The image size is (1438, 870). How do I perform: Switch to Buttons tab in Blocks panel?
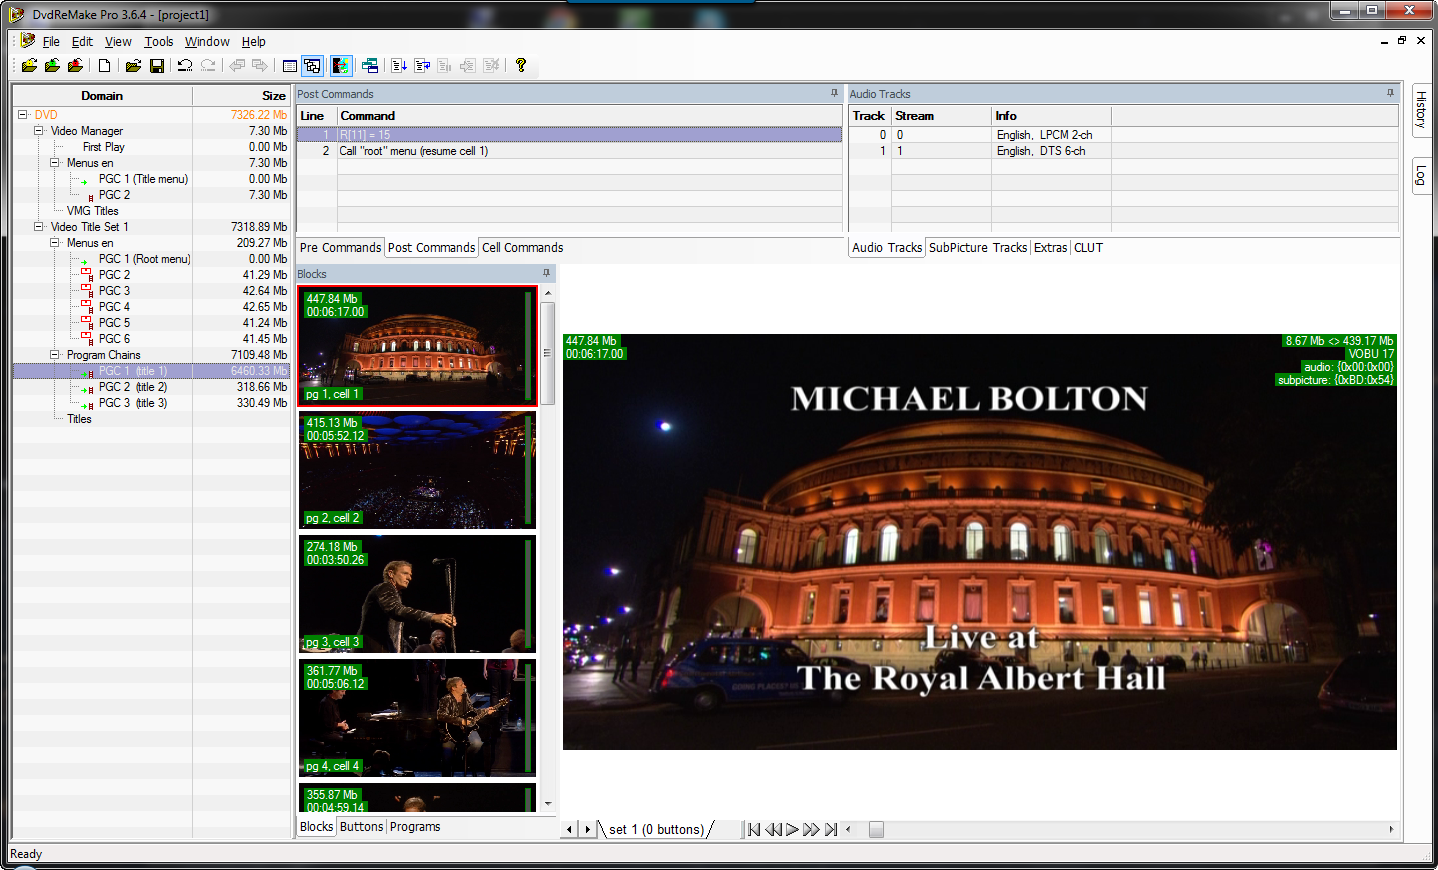pos(361,827)
